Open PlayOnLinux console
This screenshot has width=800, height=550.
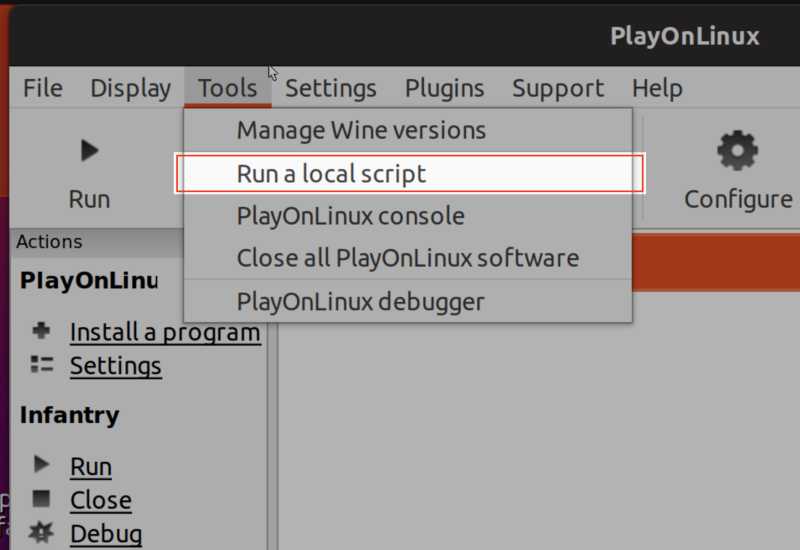click(408, 216)
